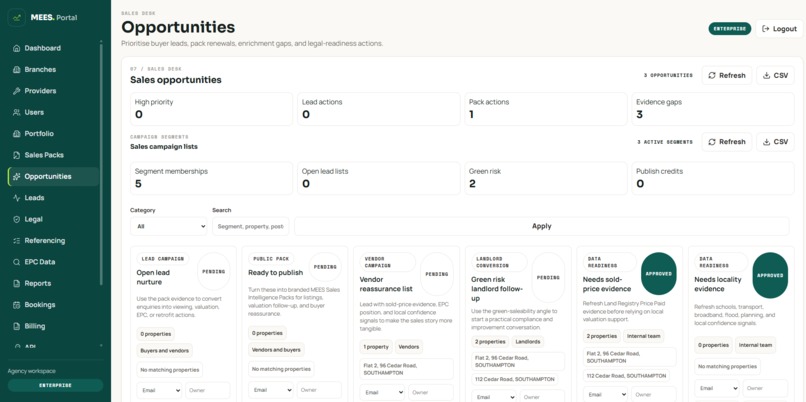Log out using the Logout button

pyautogui.click(x=779, y=29)
